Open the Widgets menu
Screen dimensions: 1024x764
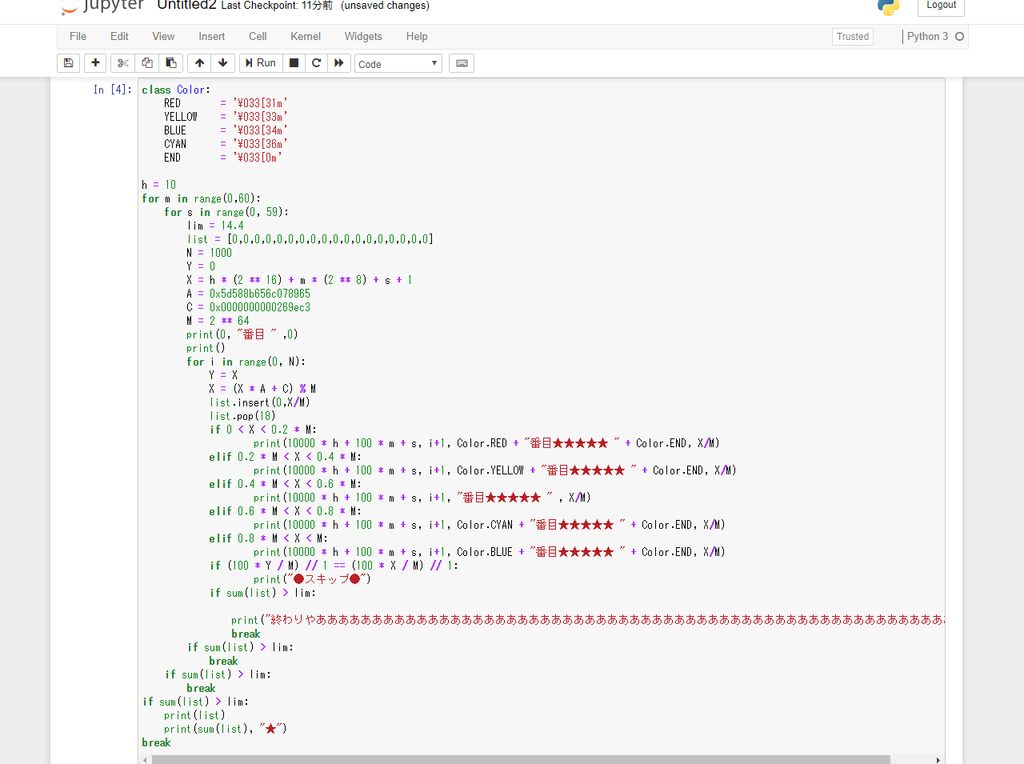tap(363, 37)
